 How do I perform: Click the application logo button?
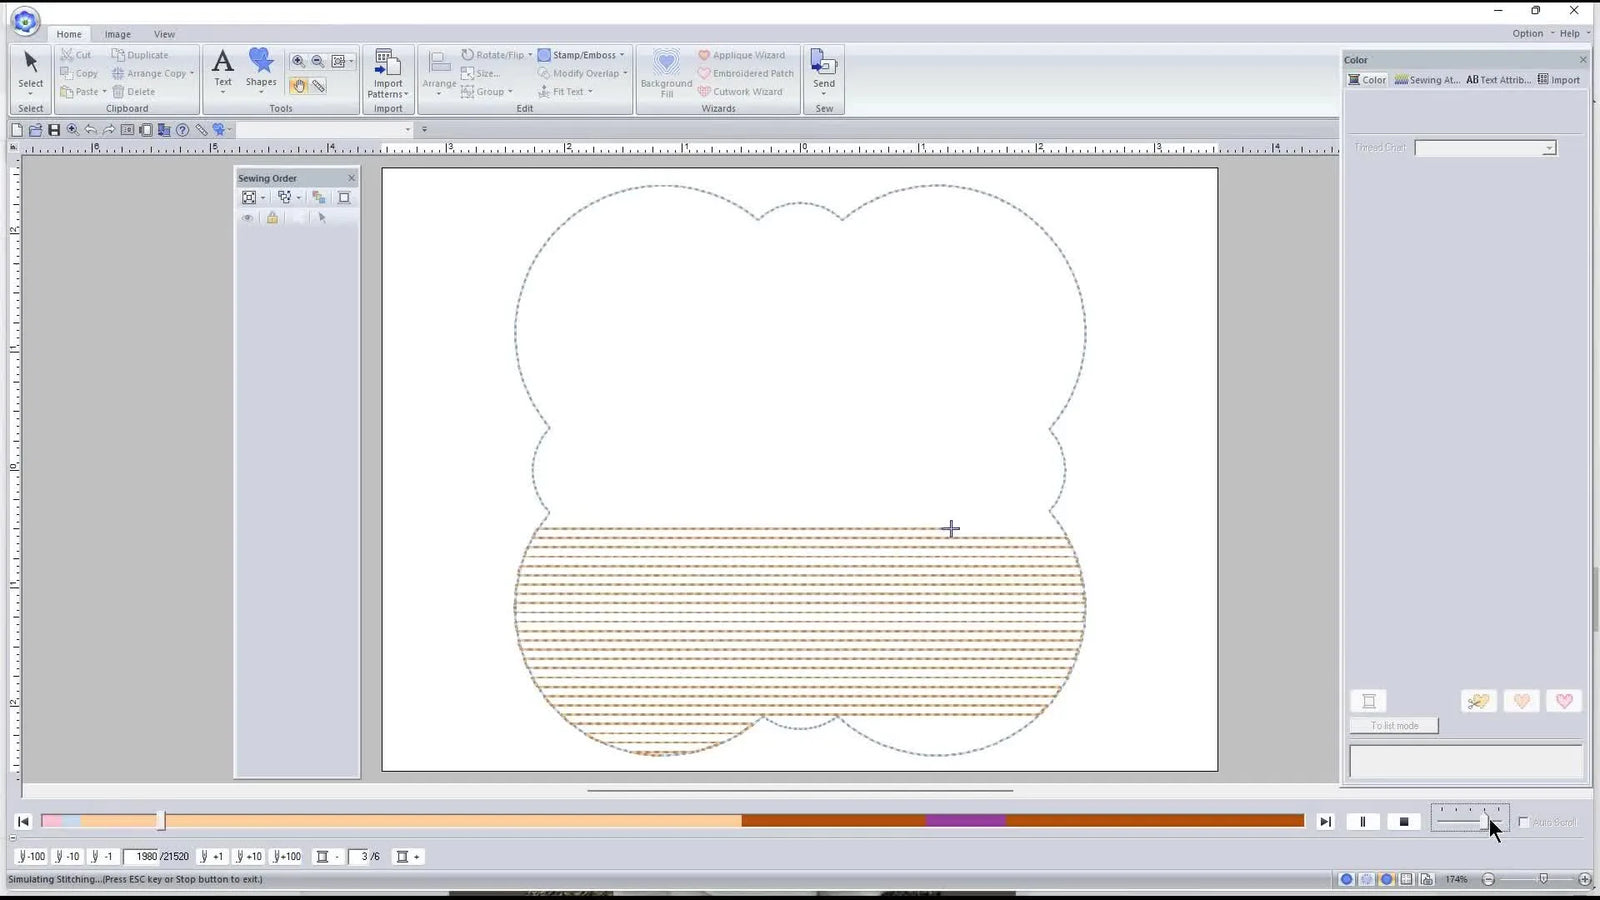pos(25,21)
